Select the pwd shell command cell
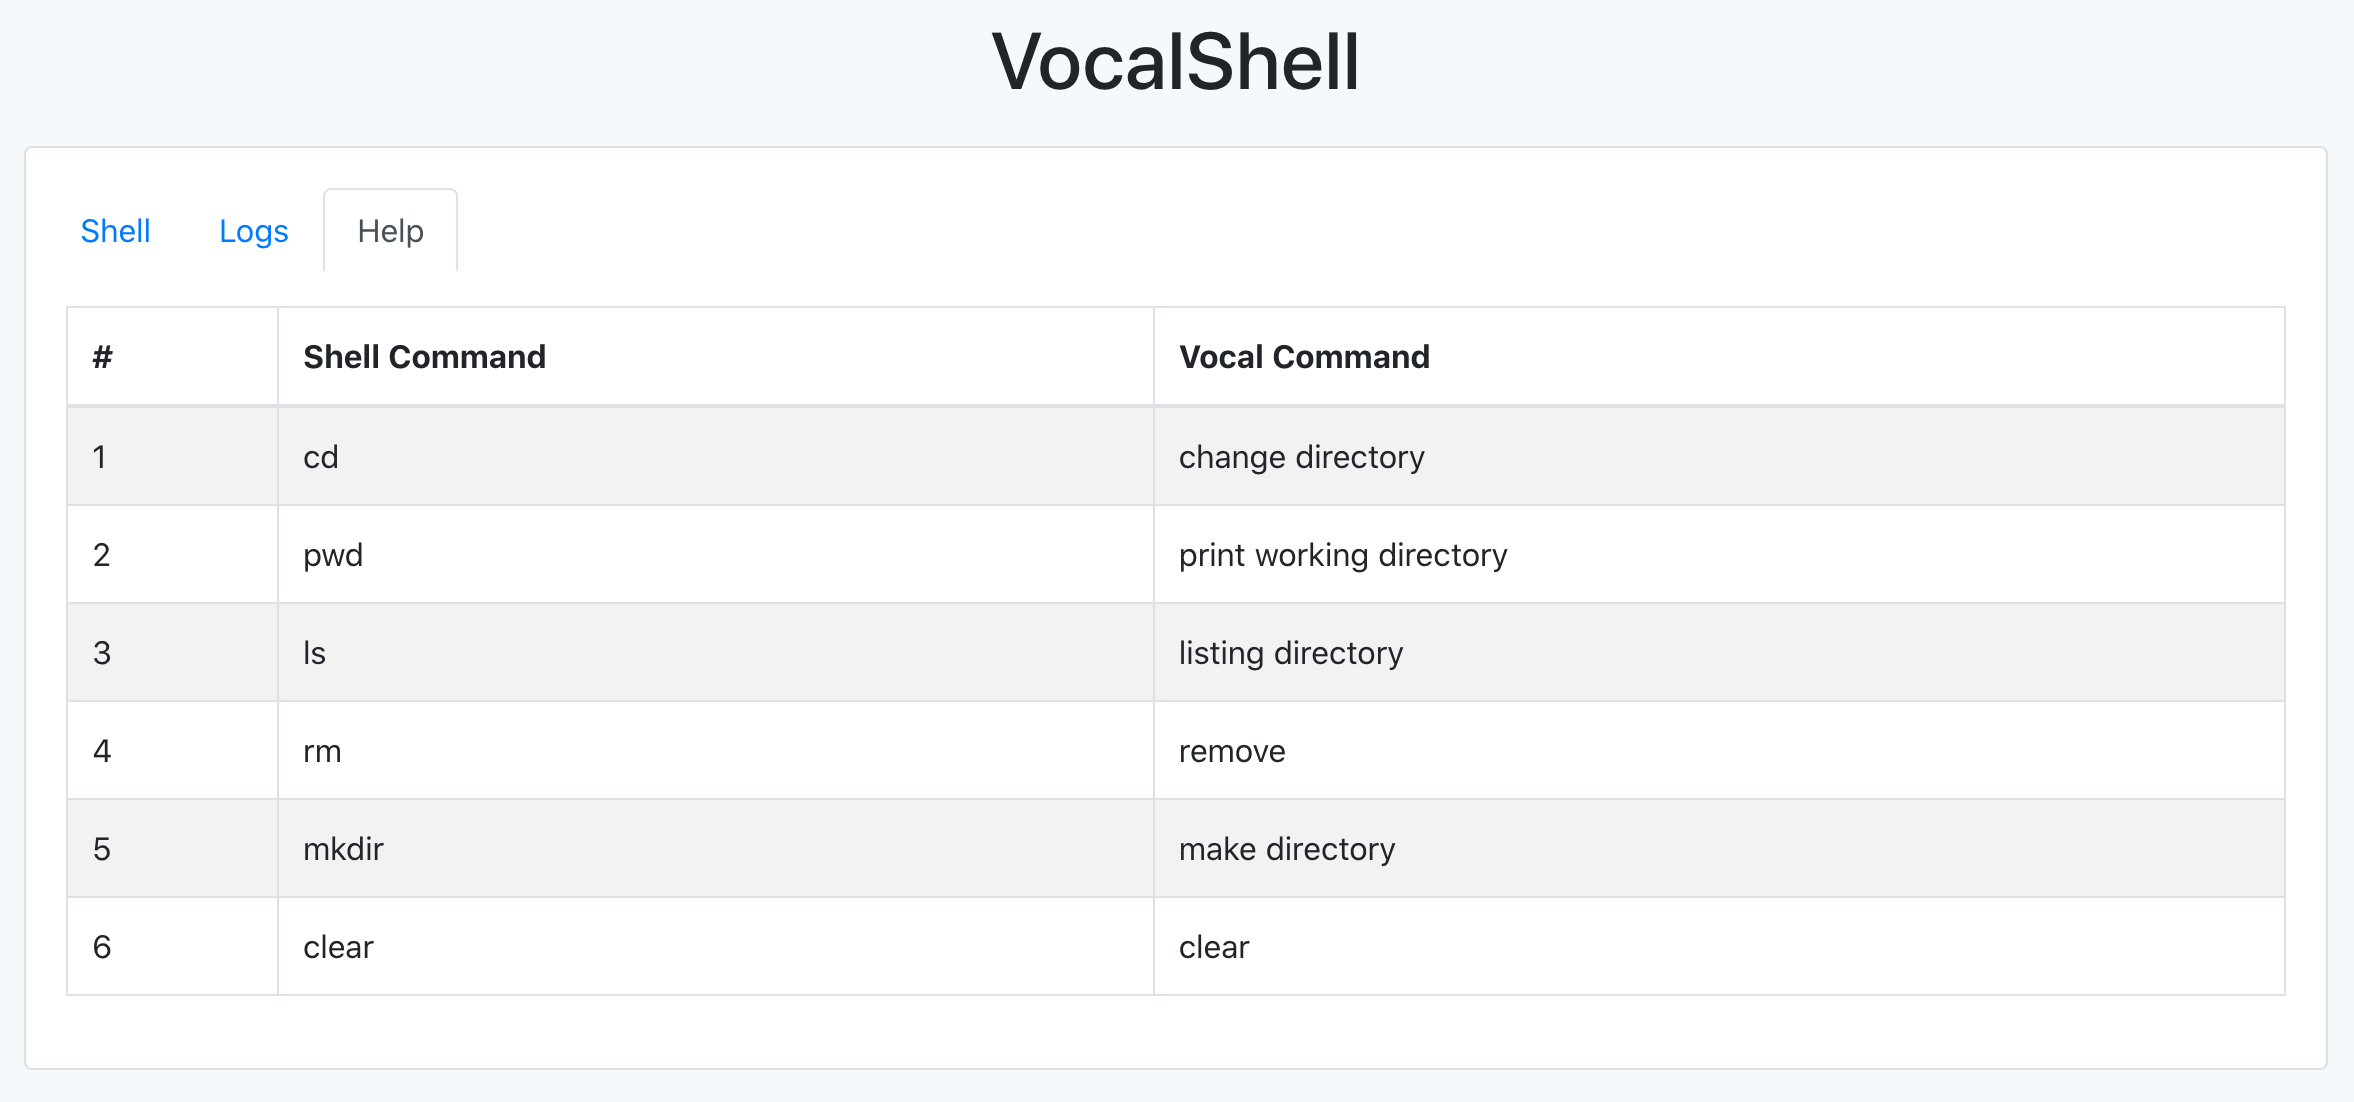Viewport: 2354px width, 1102px height. tap(333, 555)
